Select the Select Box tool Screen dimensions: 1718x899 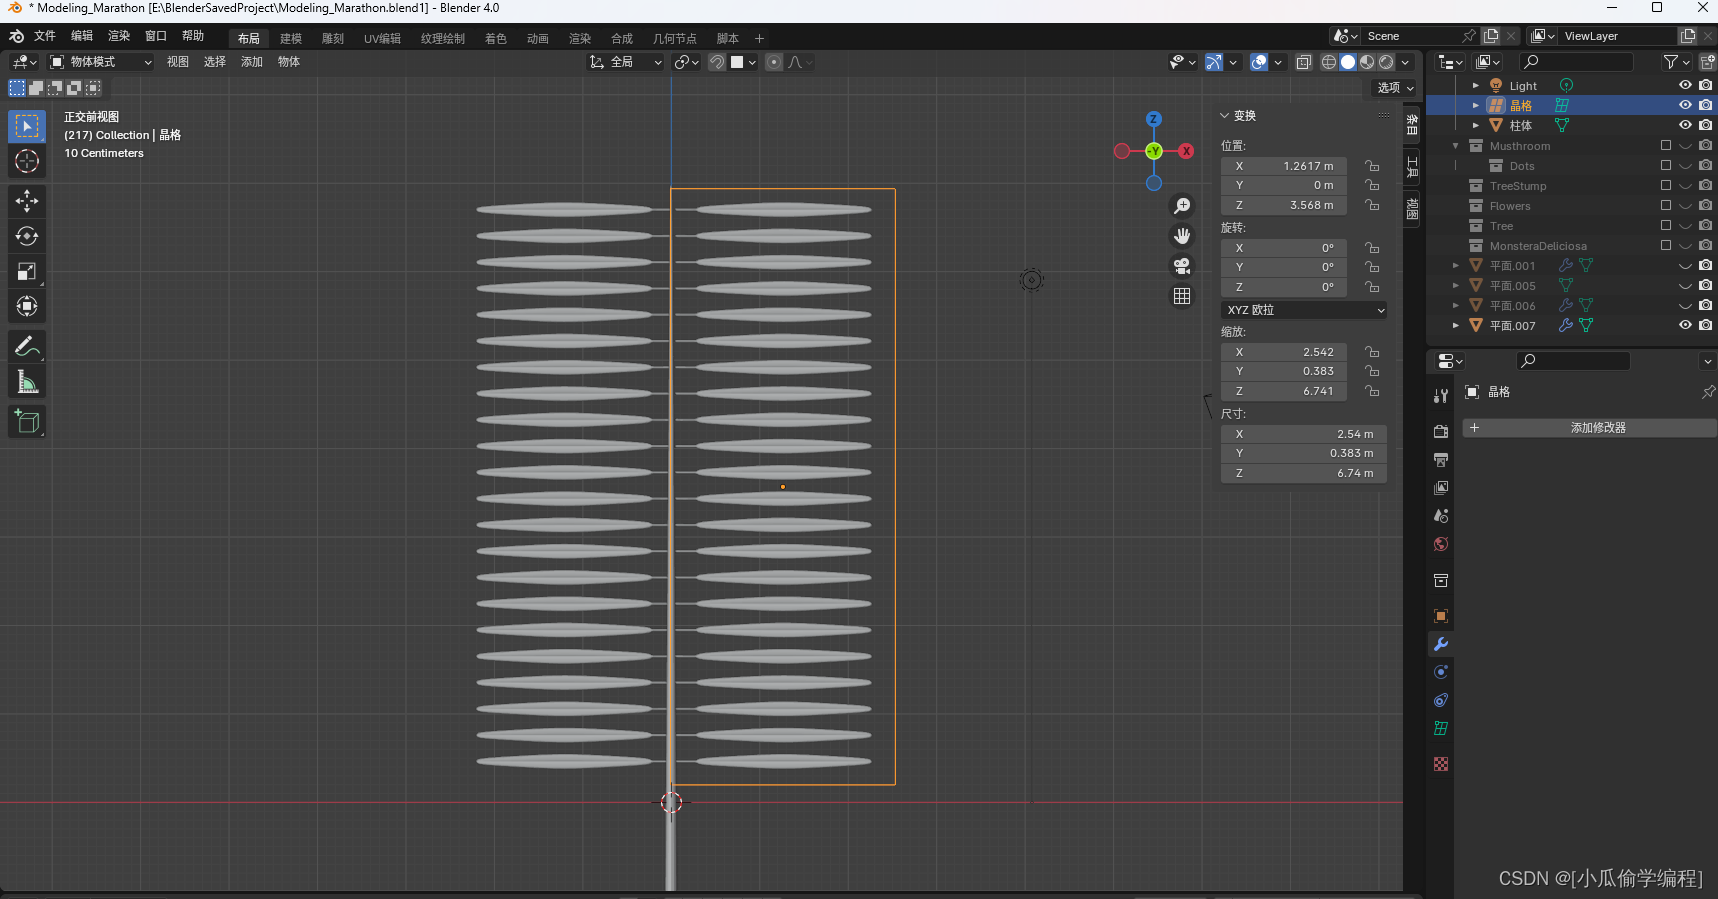[27, 126]
